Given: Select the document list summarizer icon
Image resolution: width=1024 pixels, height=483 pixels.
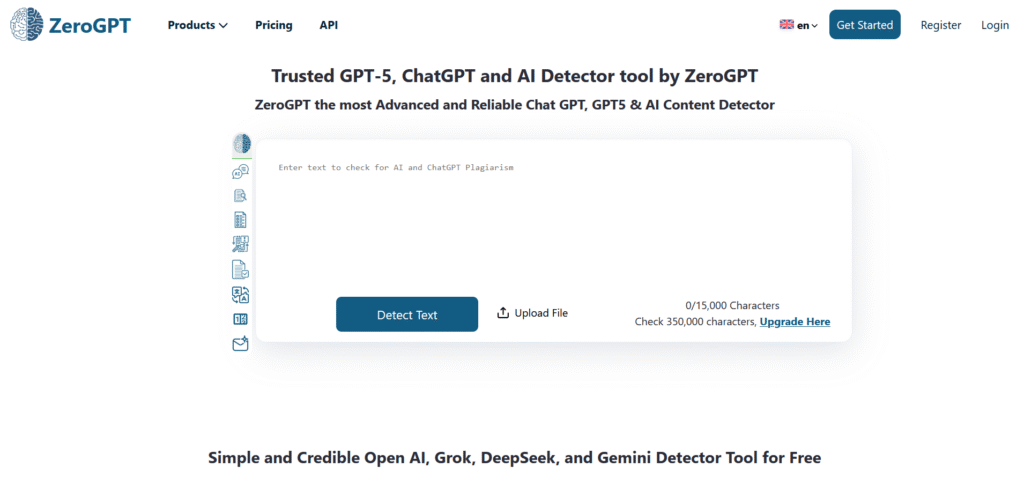Looking at the screenshot, I should click(241, 220).
